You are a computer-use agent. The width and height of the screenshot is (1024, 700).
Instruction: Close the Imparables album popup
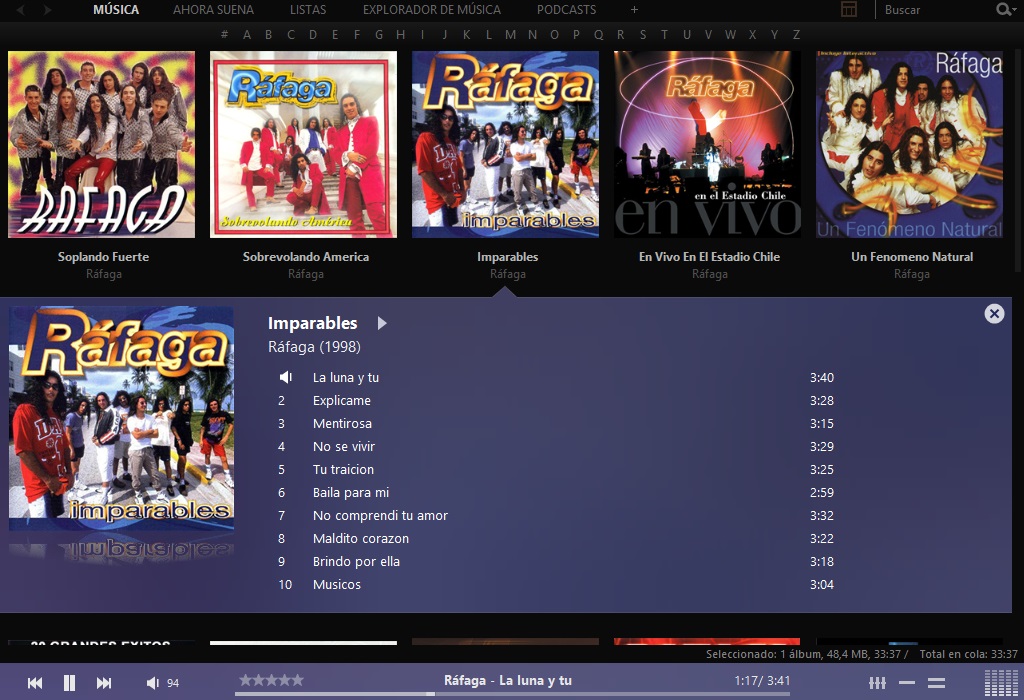(994, 313)
